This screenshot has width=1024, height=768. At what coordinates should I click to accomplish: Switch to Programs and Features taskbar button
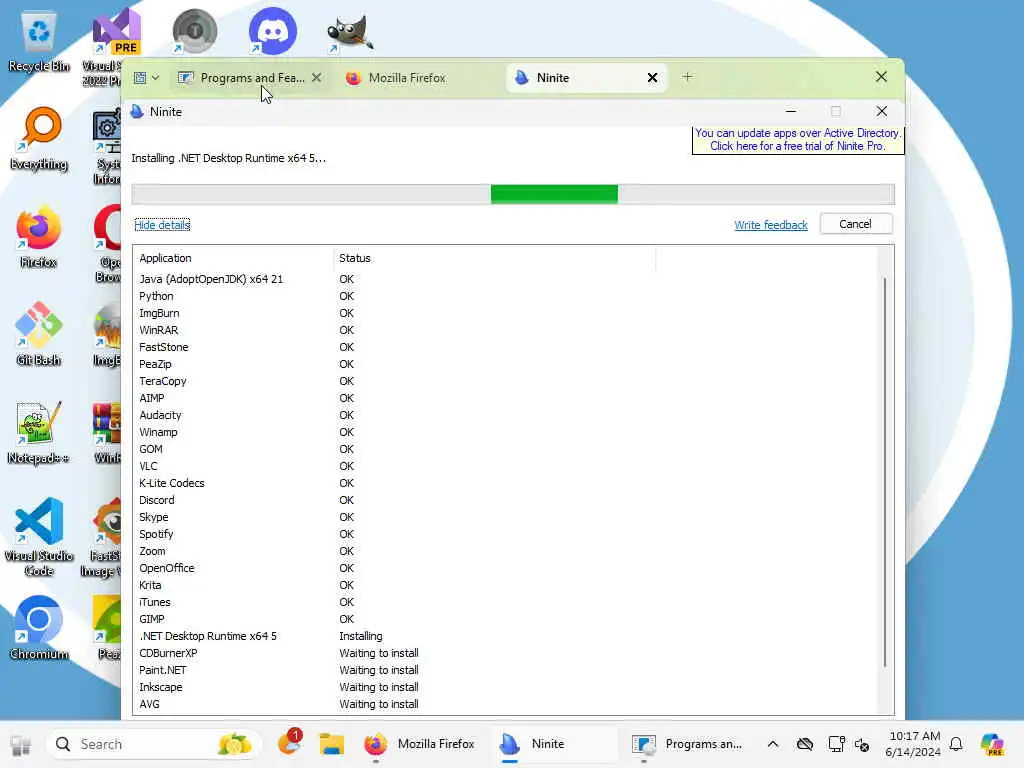click(687, 744)
